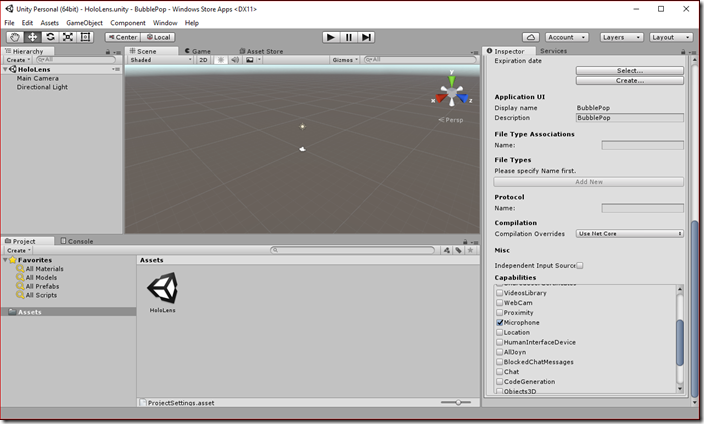The image size is (704, 424).
Task: Start Play mode
Action: [331, 37]
